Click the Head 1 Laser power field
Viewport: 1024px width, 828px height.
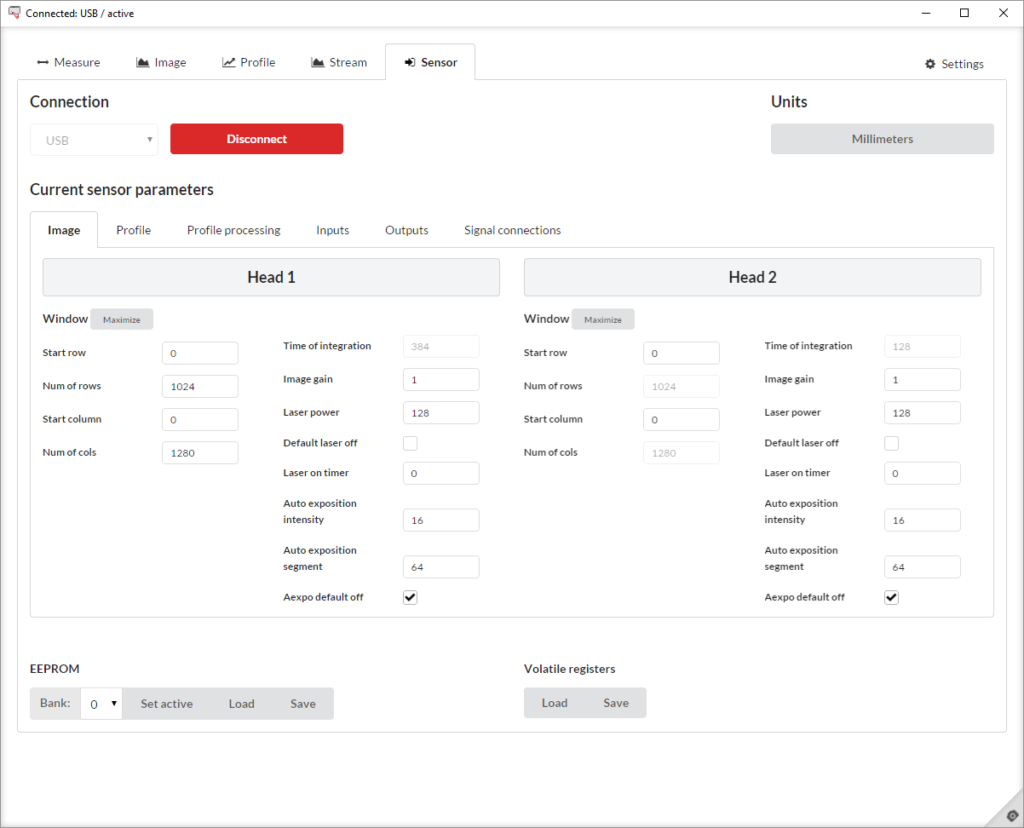pos(441,413)
